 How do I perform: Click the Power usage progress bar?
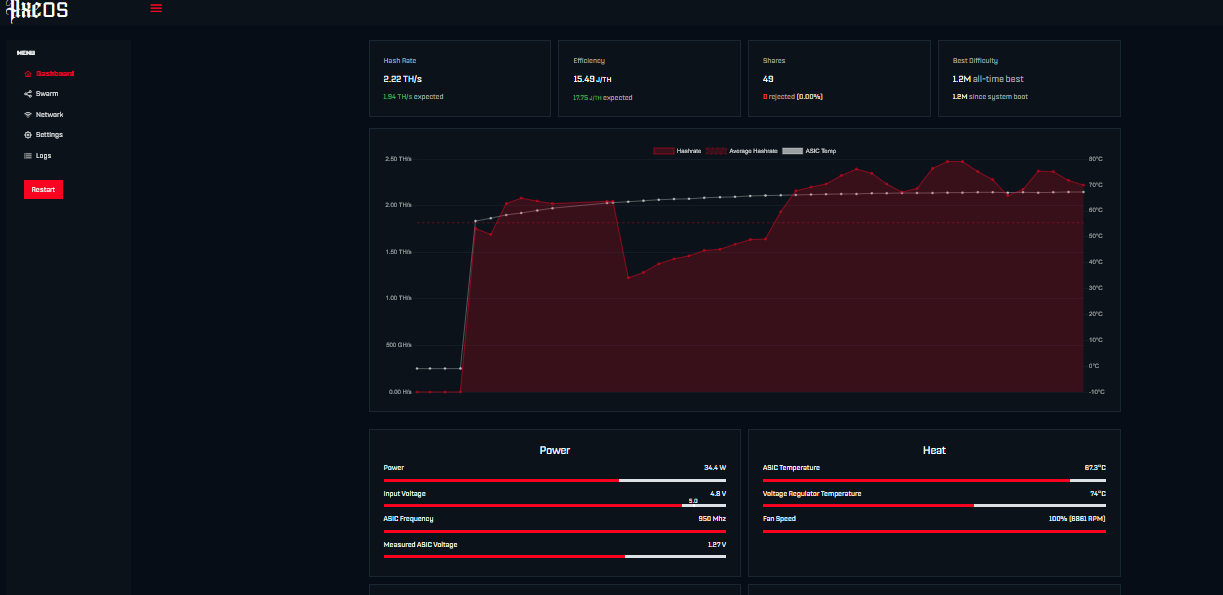click(x=554, y=480)
